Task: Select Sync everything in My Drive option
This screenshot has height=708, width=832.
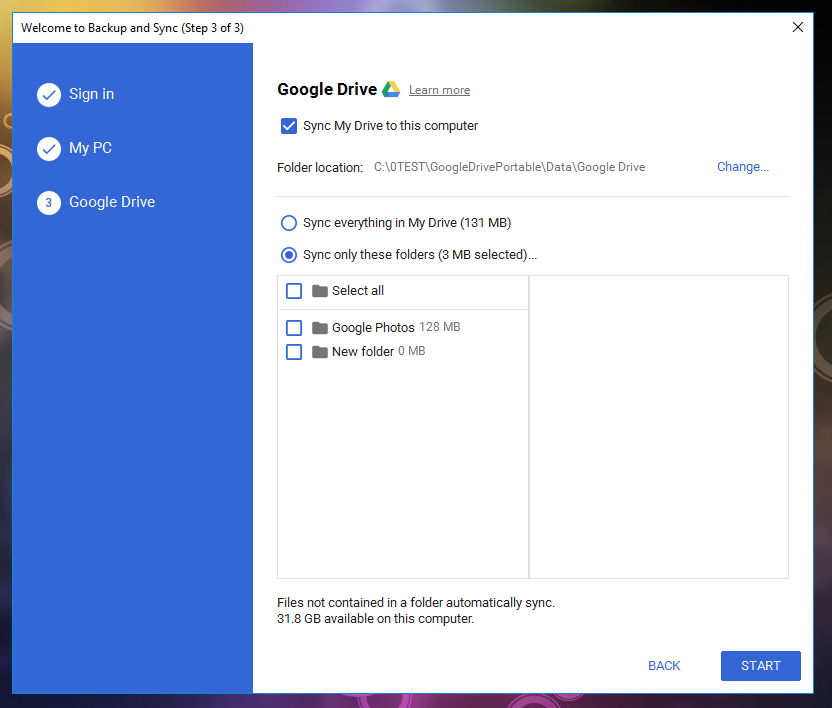Action: (289, 223)
